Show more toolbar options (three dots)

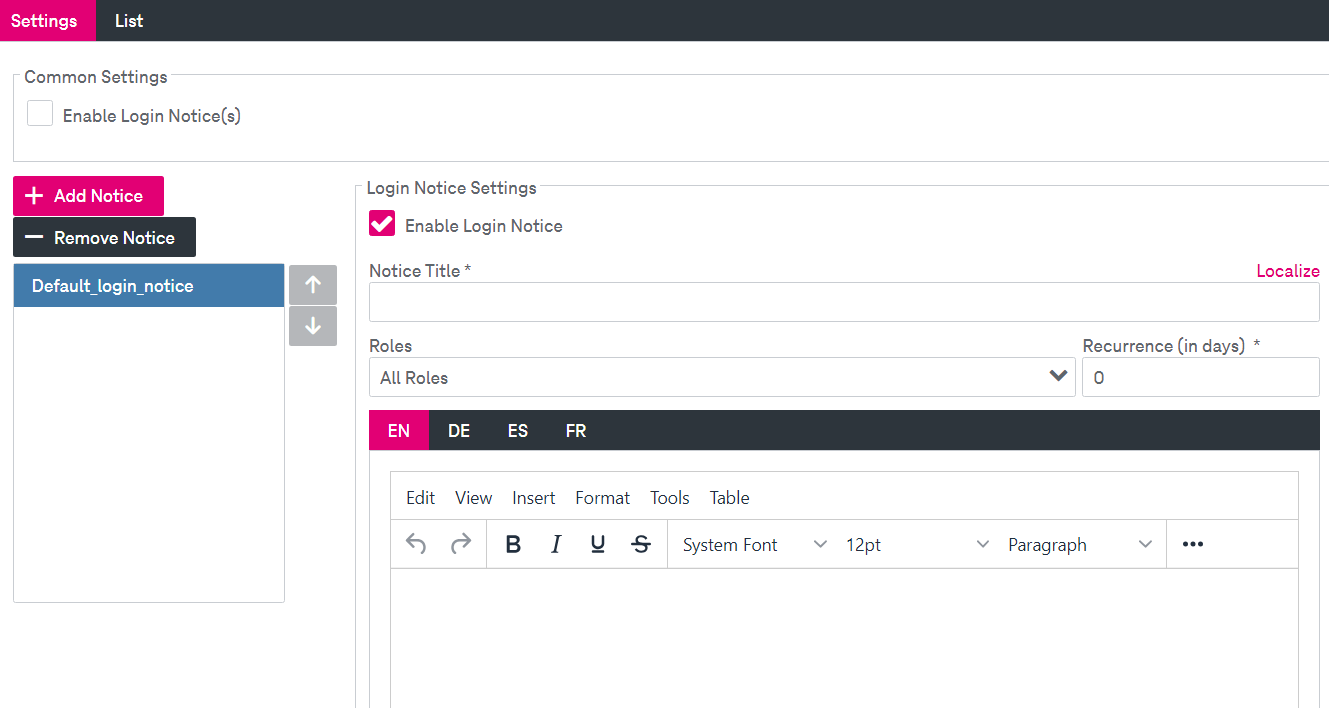[x=1193, y=545]
